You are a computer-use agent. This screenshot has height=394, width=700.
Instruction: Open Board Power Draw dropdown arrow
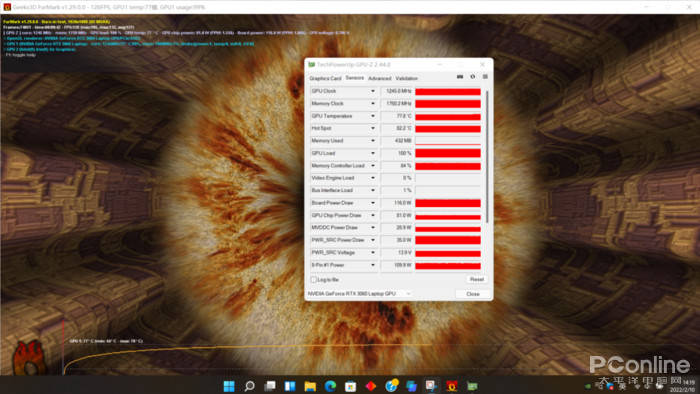pos(373,203)
